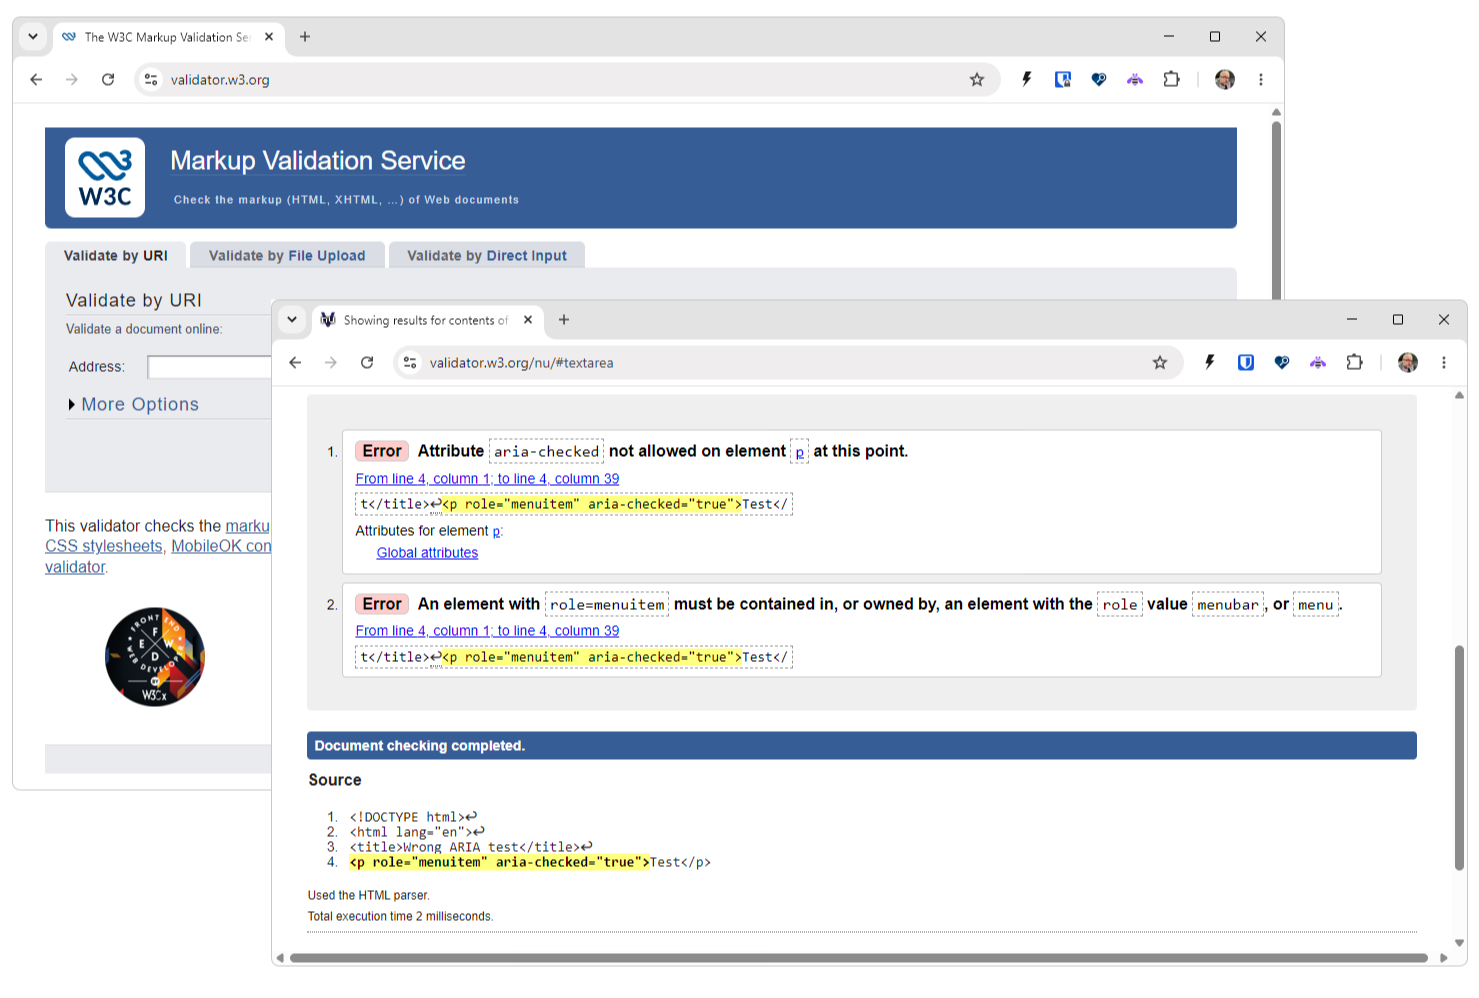Image resolution: width=1479 pixels, height=998 pixels.
Task: Open the Extensions puzzle menu in the back window
Action: click(1171, 80)
